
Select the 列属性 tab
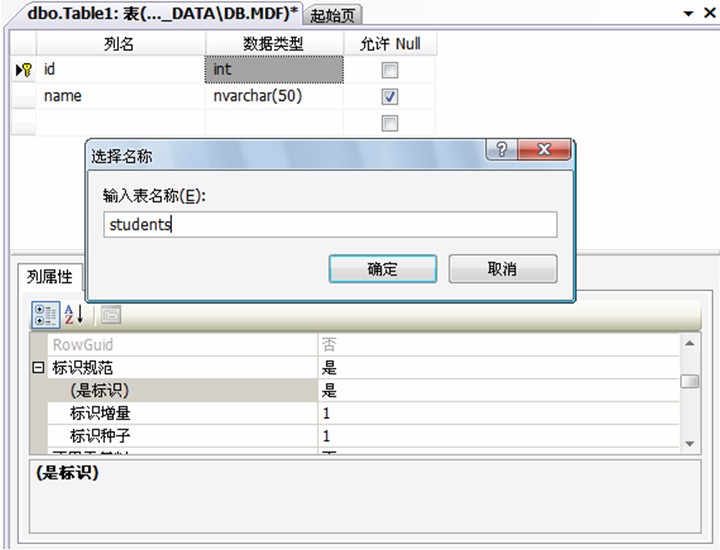click(x=49, y=277)
